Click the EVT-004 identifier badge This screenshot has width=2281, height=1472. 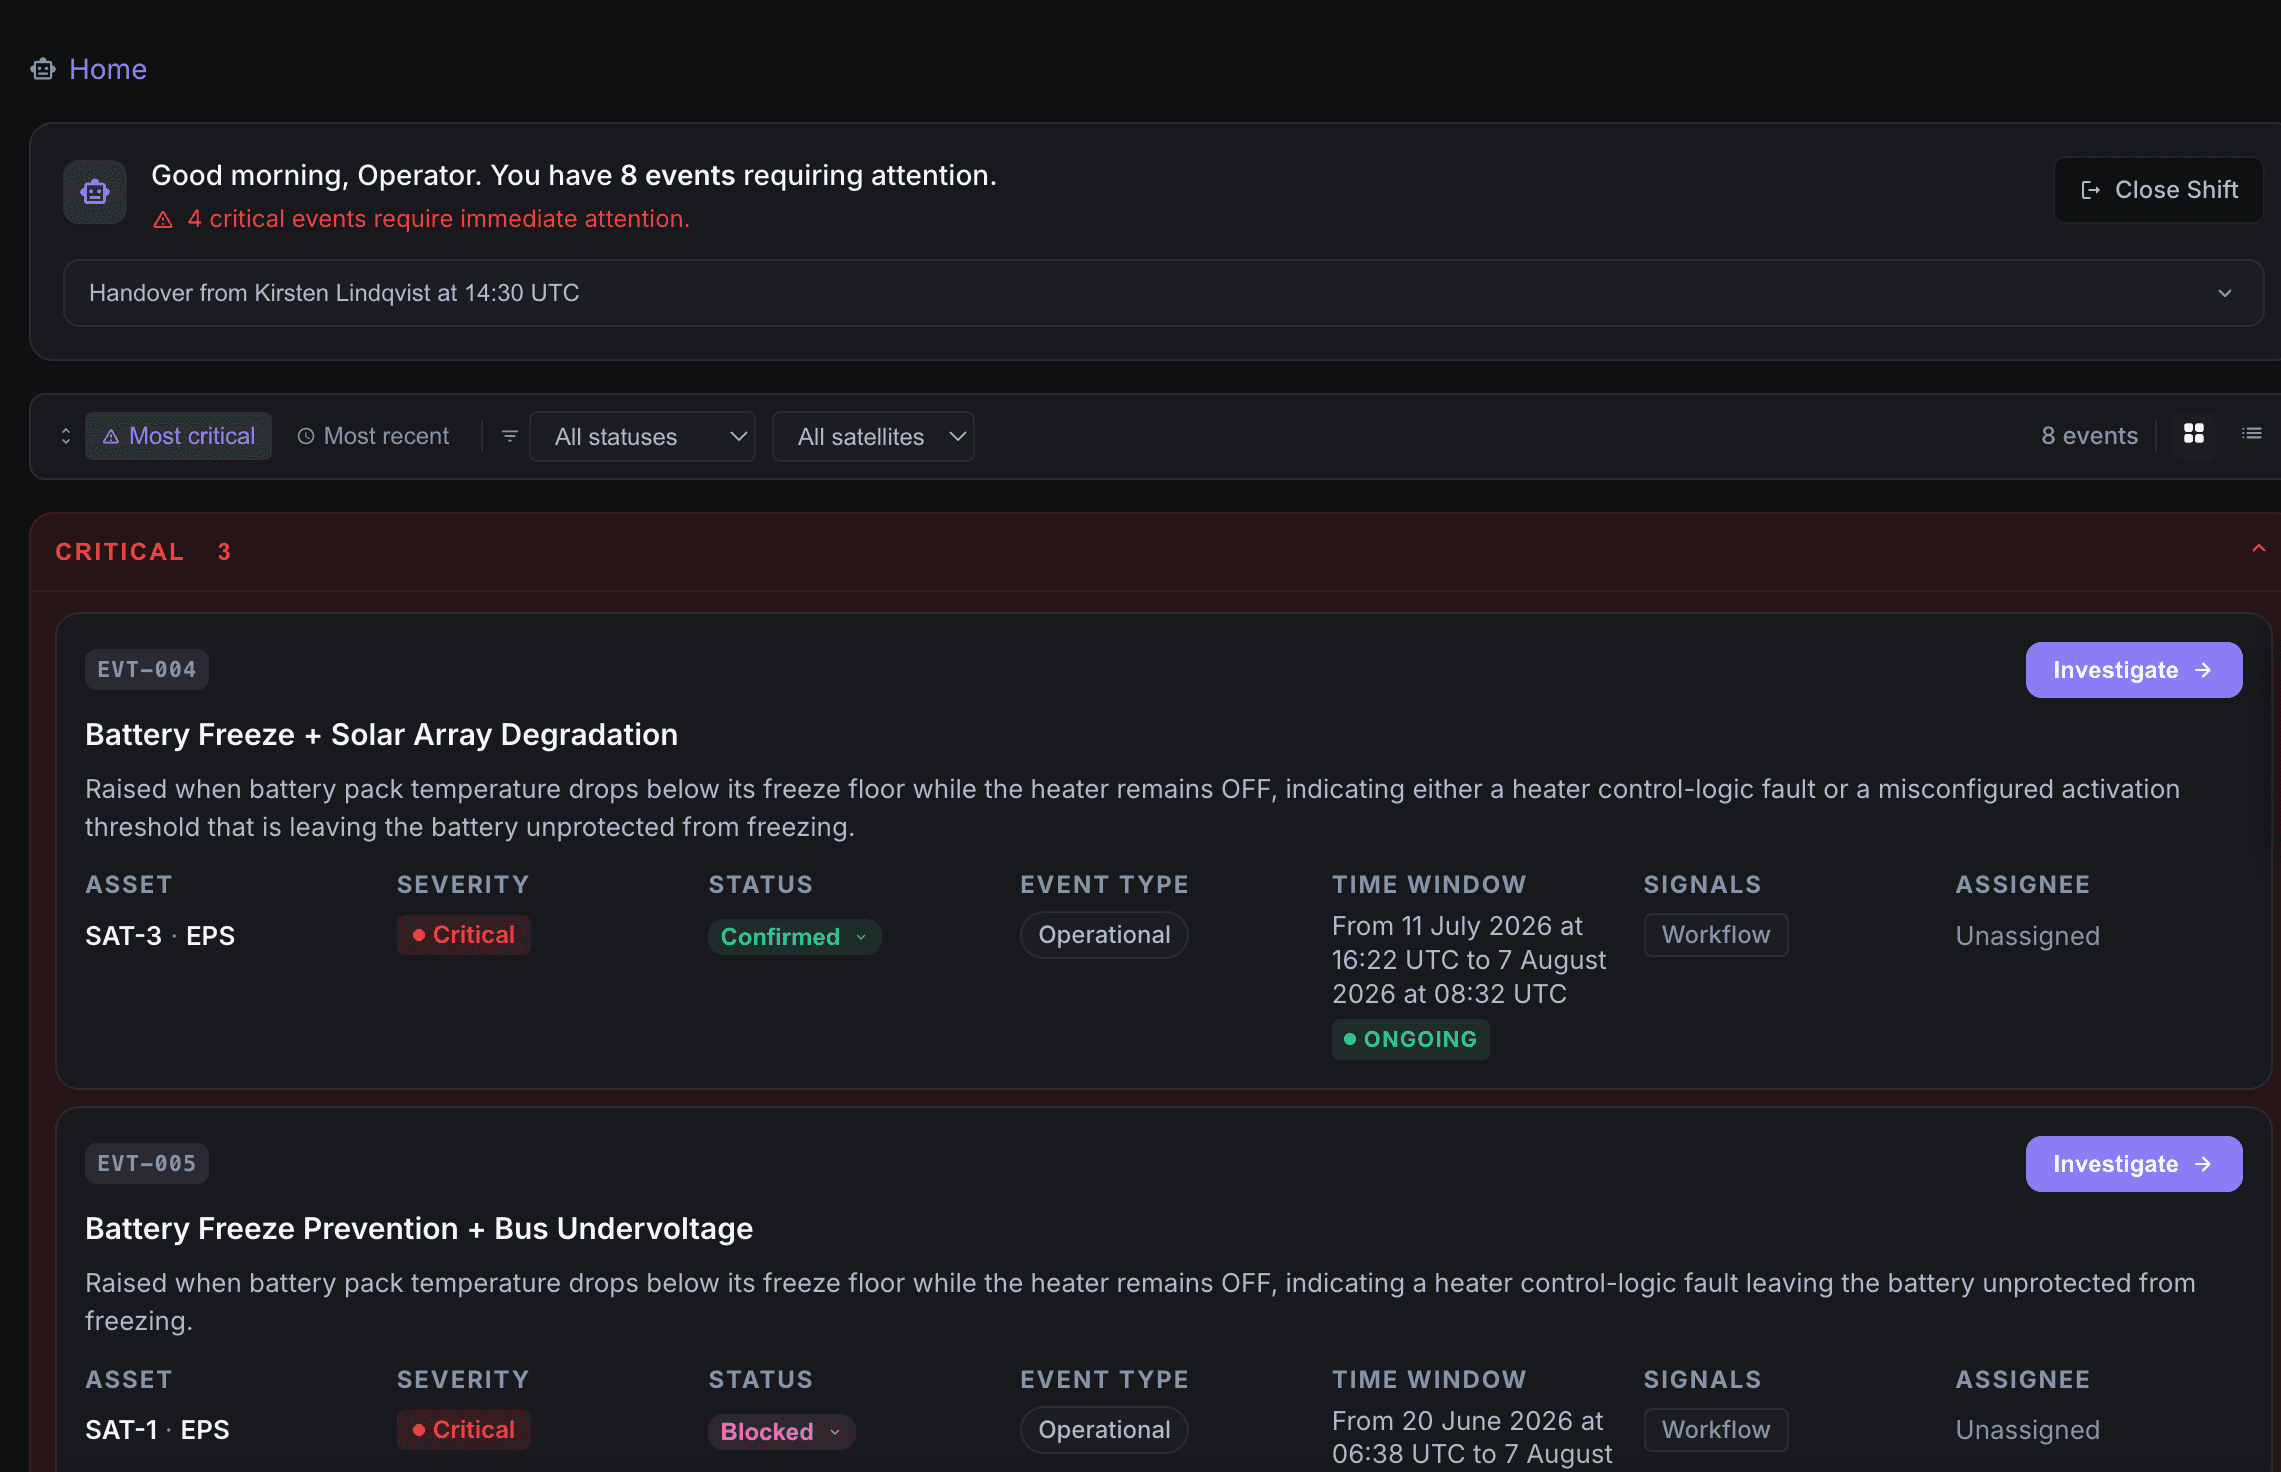pos(147,670)
